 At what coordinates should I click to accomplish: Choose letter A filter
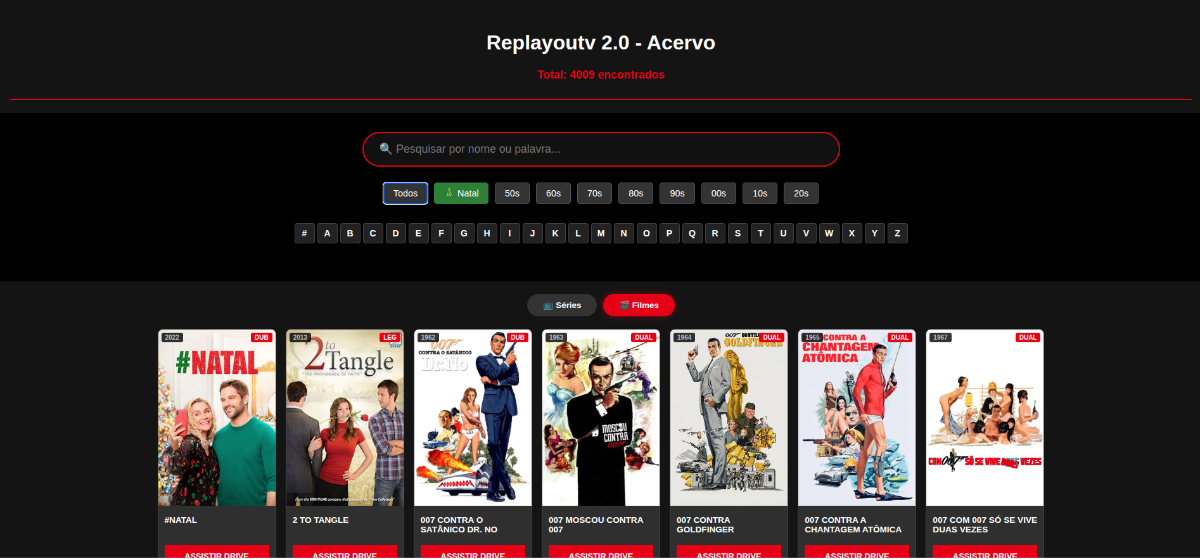click(x=327, y=233)
